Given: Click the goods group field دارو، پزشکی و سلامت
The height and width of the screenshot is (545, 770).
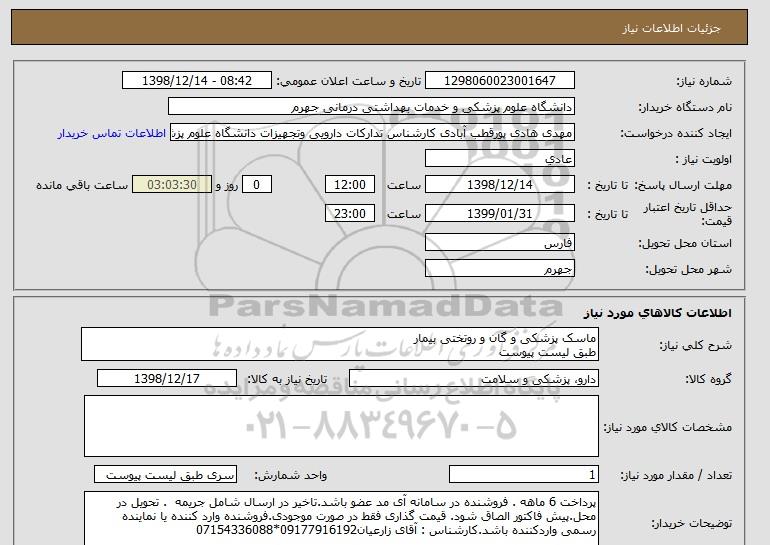Looking at the screenshot, I should click(x=474, y=379).
